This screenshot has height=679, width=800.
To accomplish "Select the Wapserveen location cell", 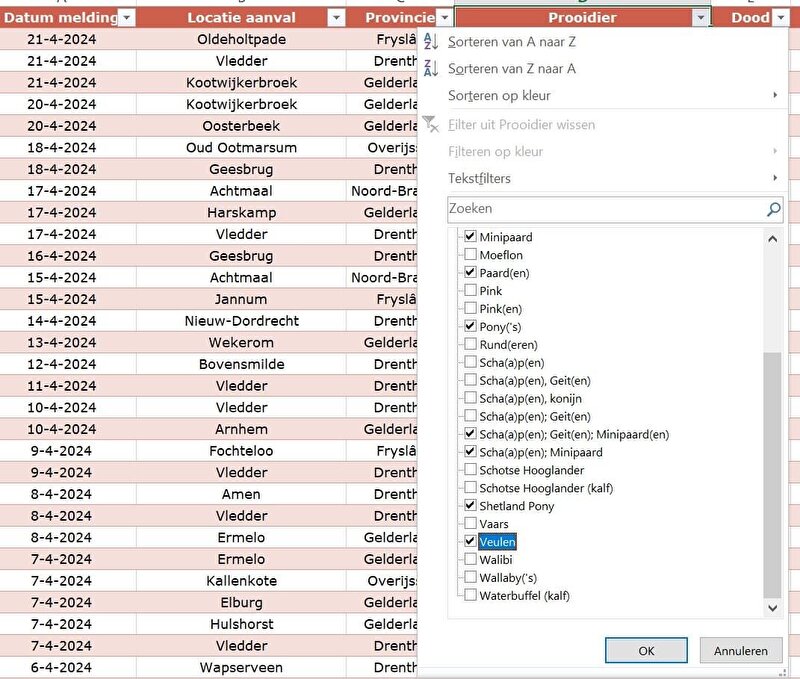I will [241, 667].
